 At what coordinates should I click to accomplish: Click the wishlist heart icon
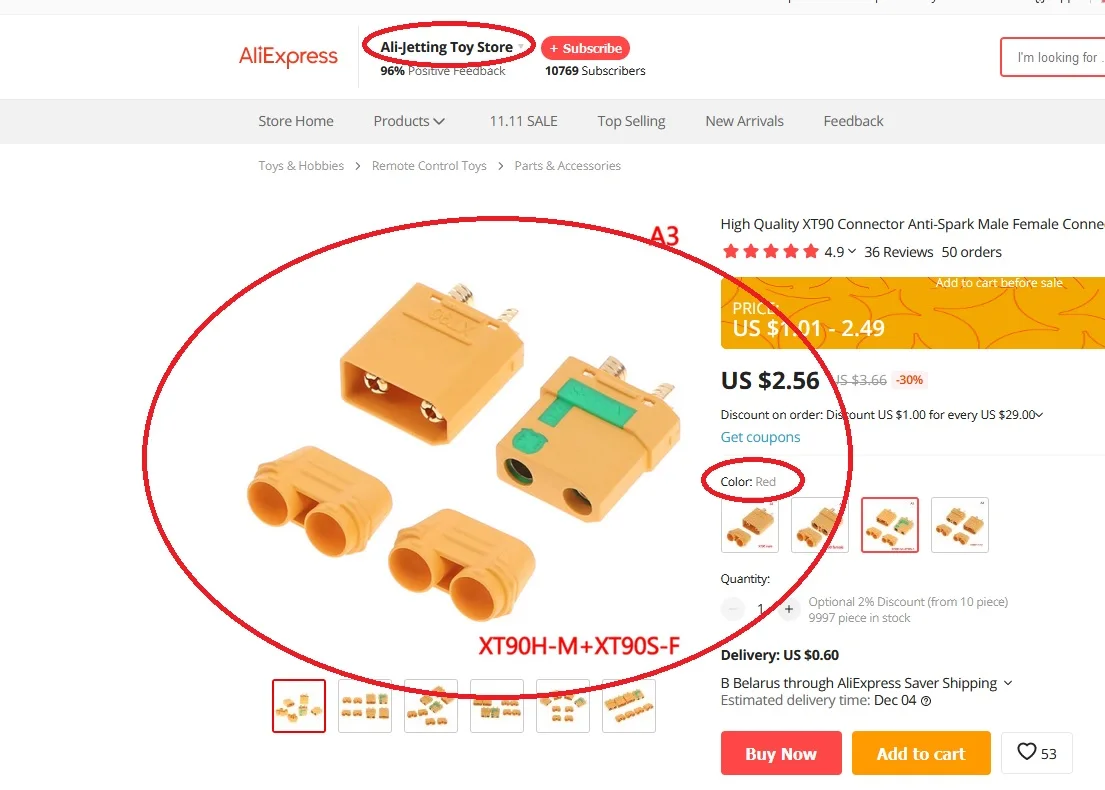click(1027, 752)
